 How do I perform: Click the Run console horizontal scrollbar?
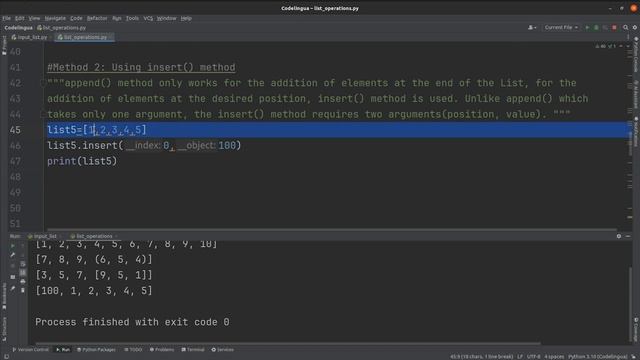[288, 344]
